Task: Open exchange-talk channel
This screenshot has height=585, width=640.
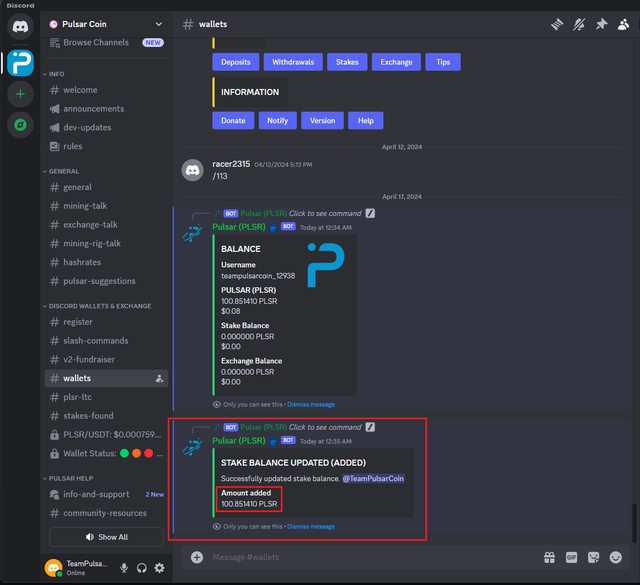Action: pos(106,225)
